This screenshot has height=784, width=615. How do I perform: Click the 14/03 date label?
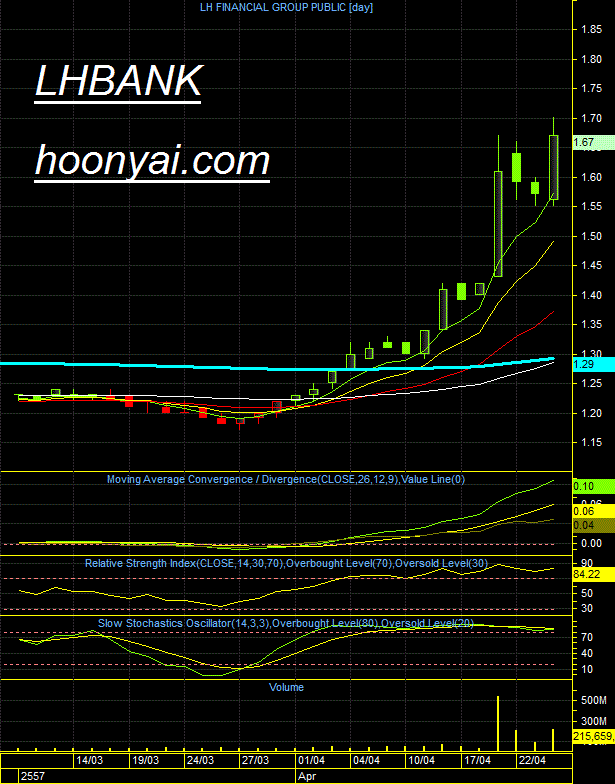pyautogui.click(x=90, y=760)
